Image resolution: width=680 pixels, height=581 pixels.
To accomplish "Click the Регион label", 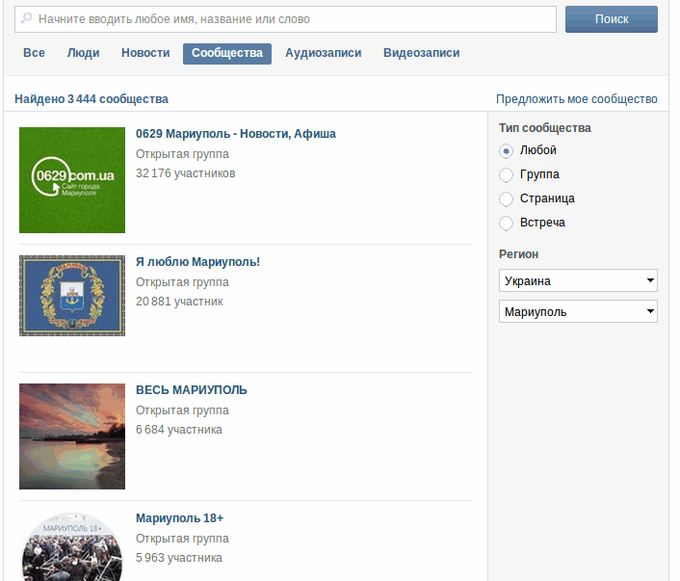I will (x=519, y=254).
